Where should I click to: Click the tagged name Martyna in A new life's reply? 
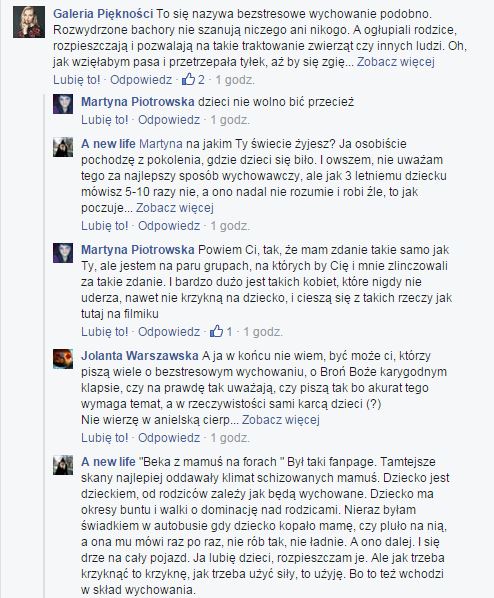point(161,144)
